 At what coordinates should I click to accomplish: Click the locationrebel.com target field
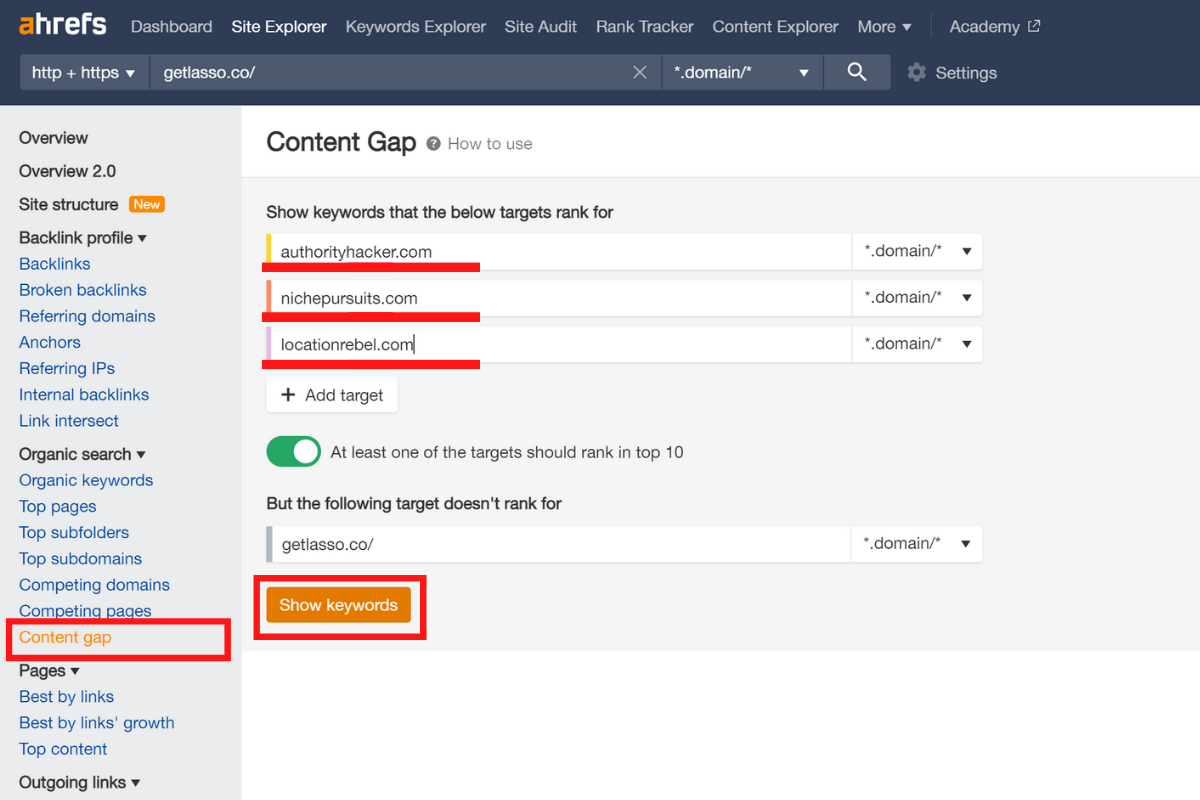tap(559, 343)
